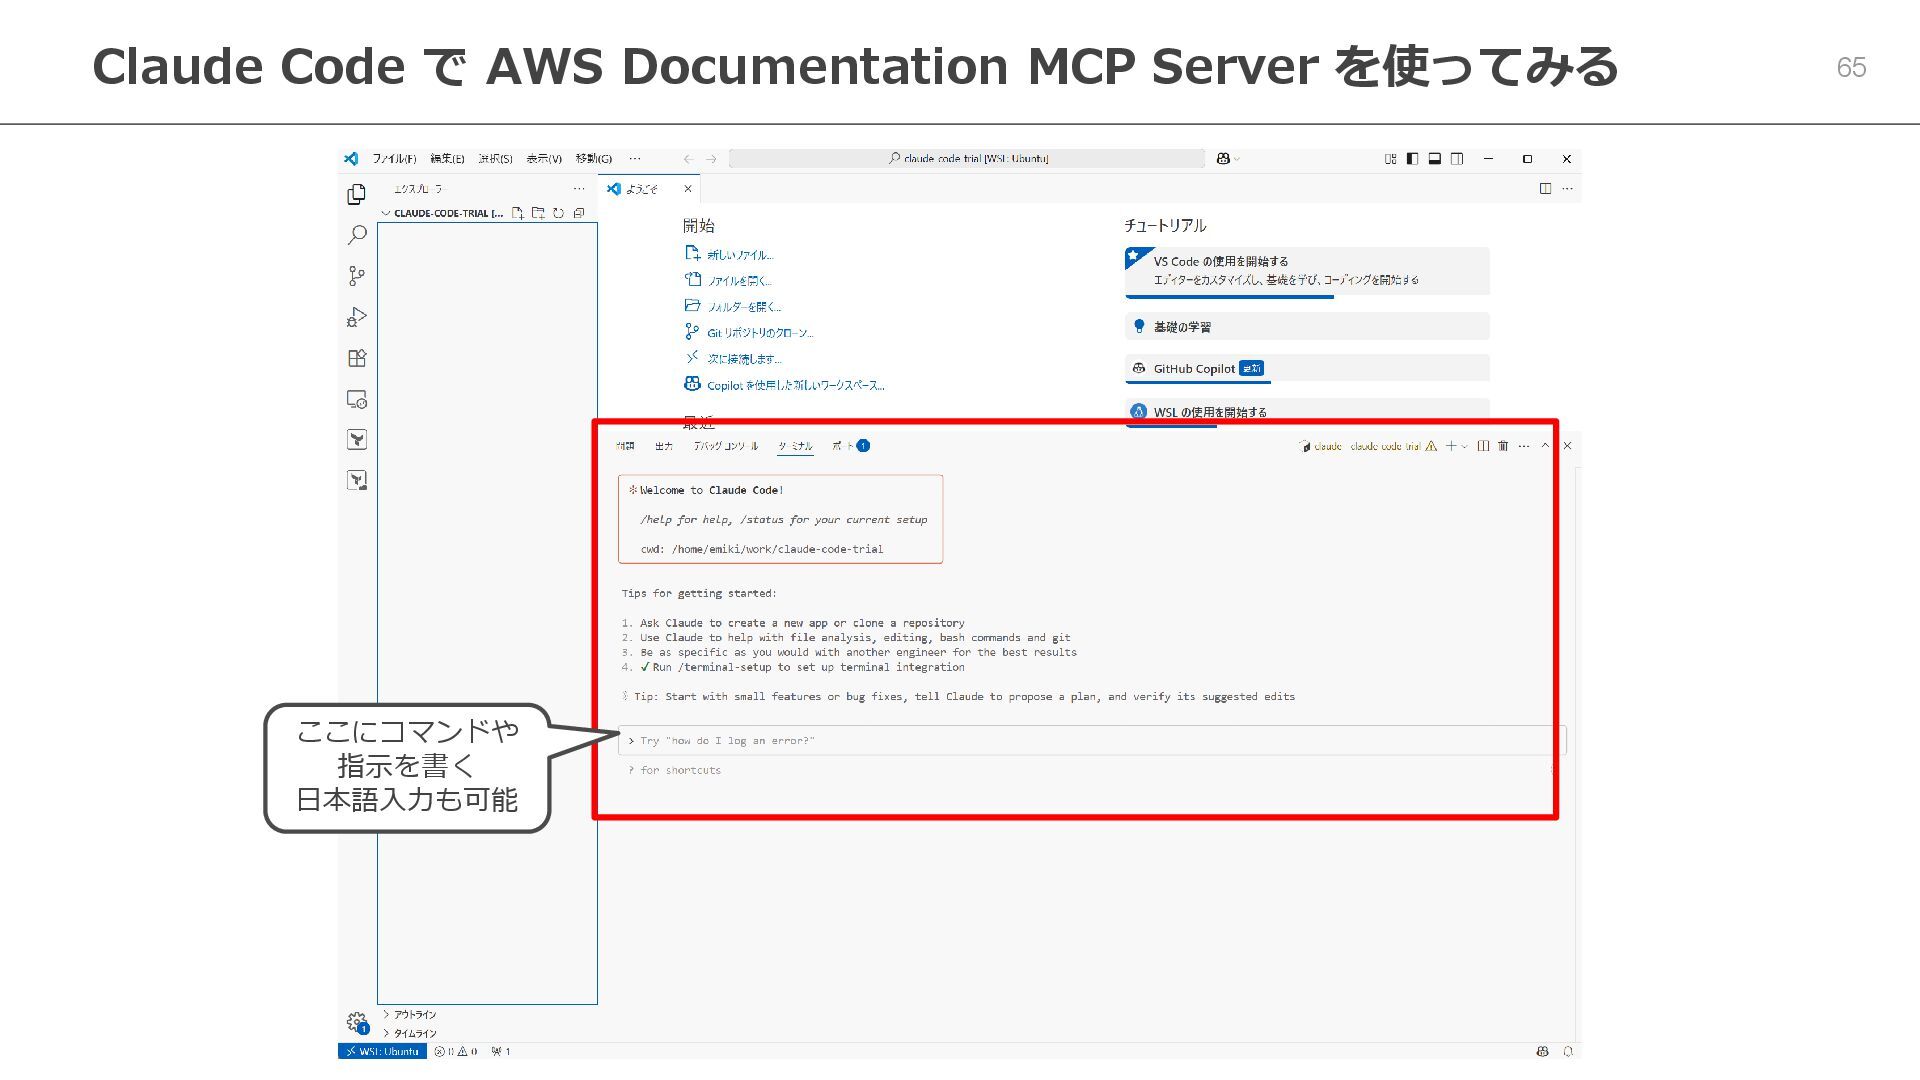Close the ようこそ editor tab

tap(688, 188)
